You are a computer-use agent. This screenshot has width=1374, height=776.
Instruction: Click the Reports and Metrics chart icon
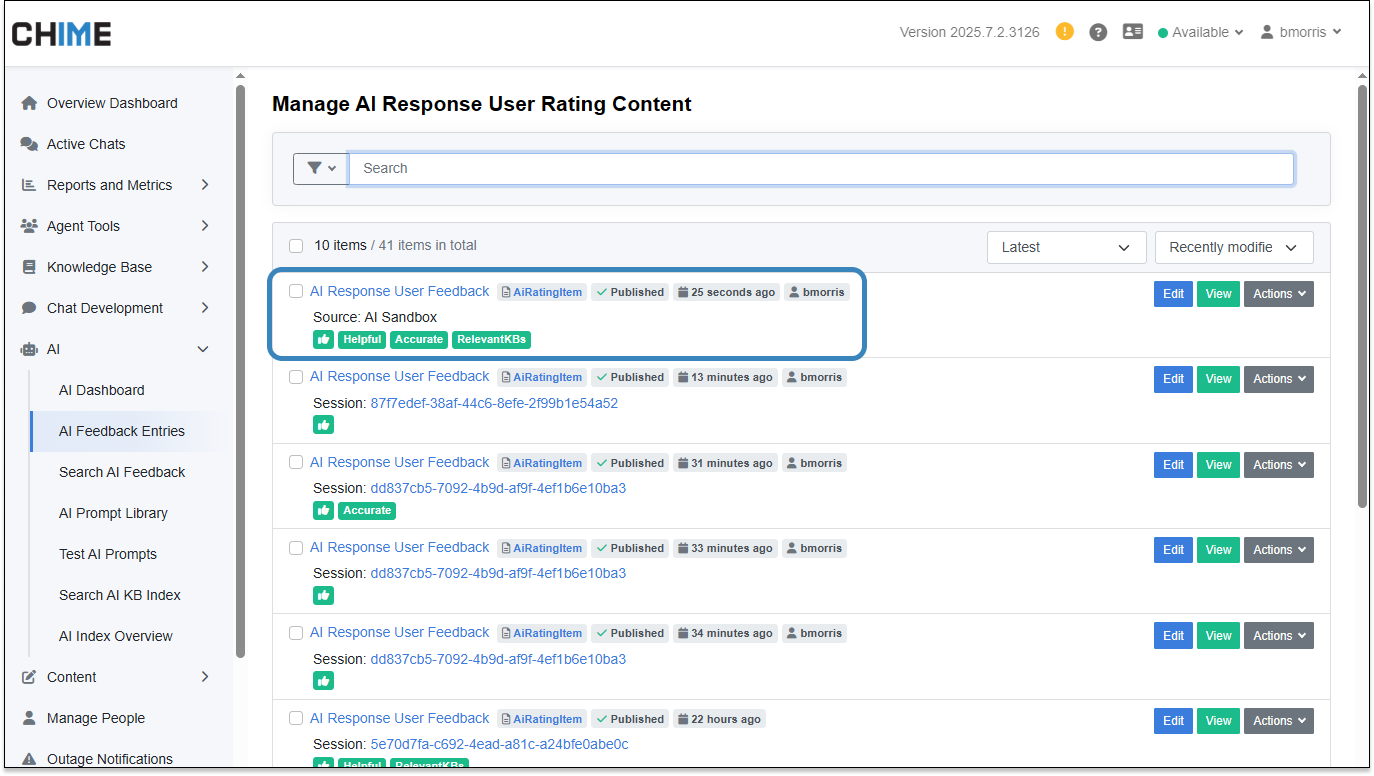coord(29,185)
